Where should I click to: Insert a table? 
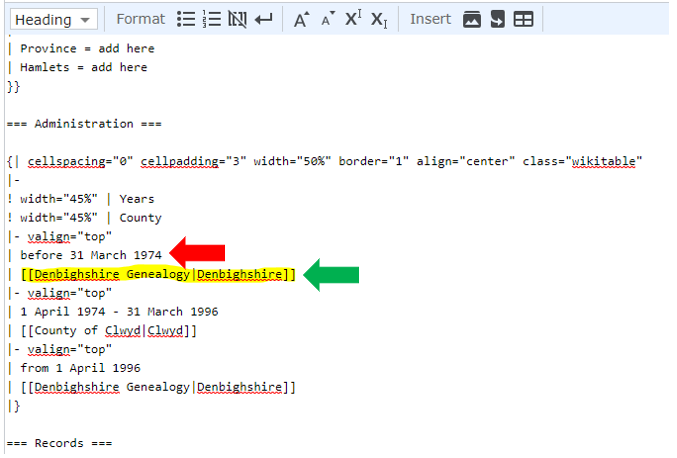click(x=523, y=19)
